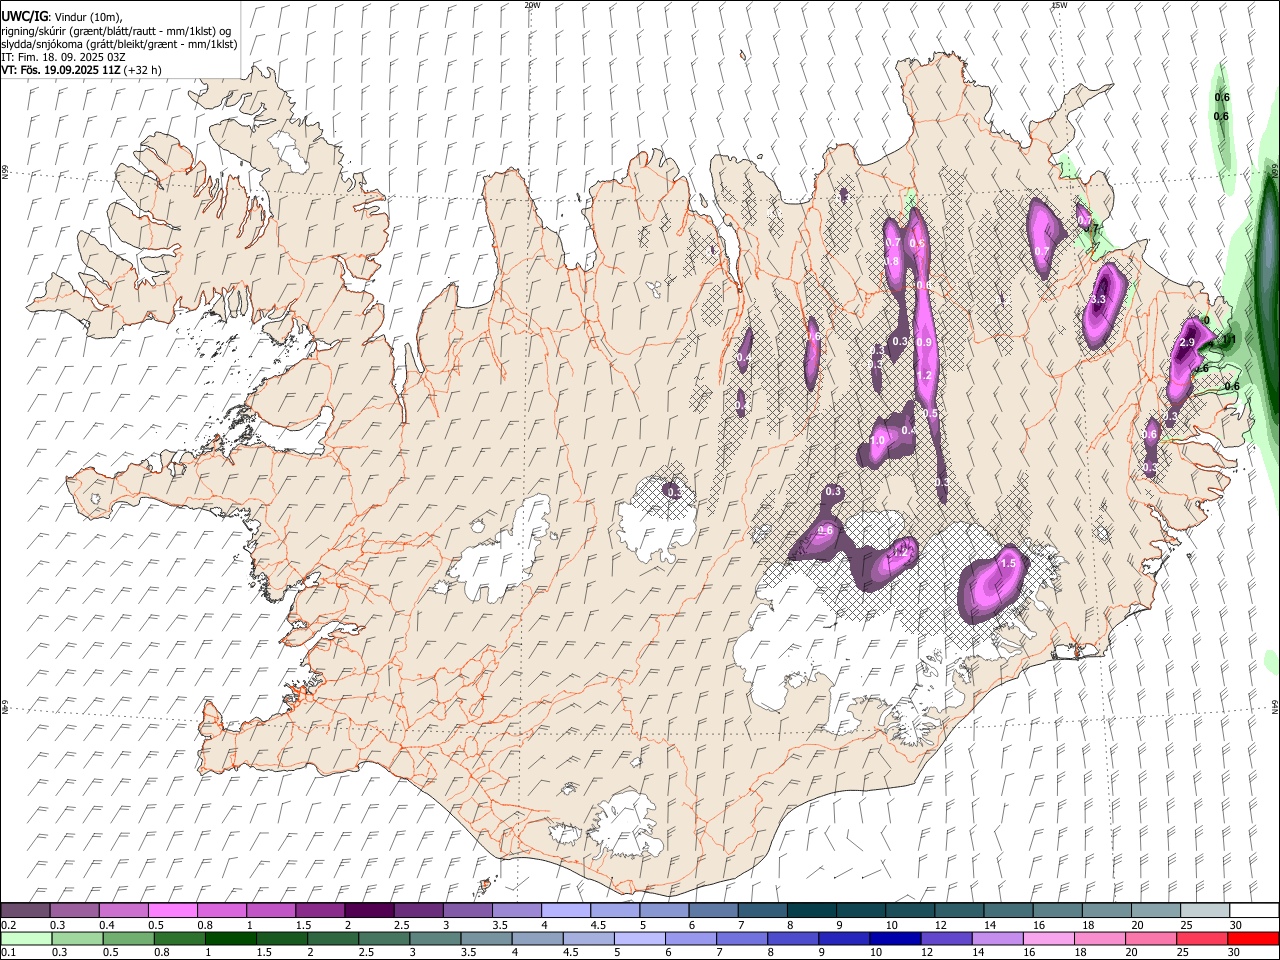Click the 0.8 swatch in the purple snow scale
The height and width of the screenshot is (960, 1280).
pyautogui.click(x=221, y=911)
